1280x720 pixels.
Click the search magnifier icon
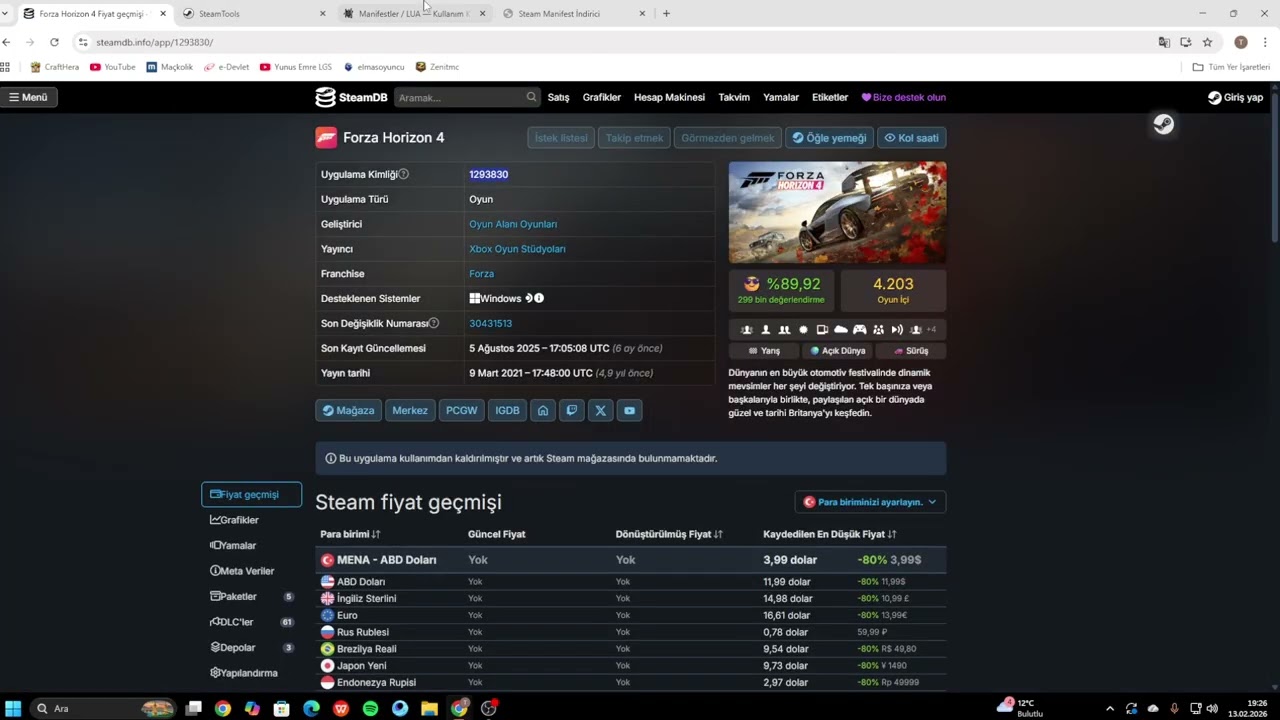point(531,97)
